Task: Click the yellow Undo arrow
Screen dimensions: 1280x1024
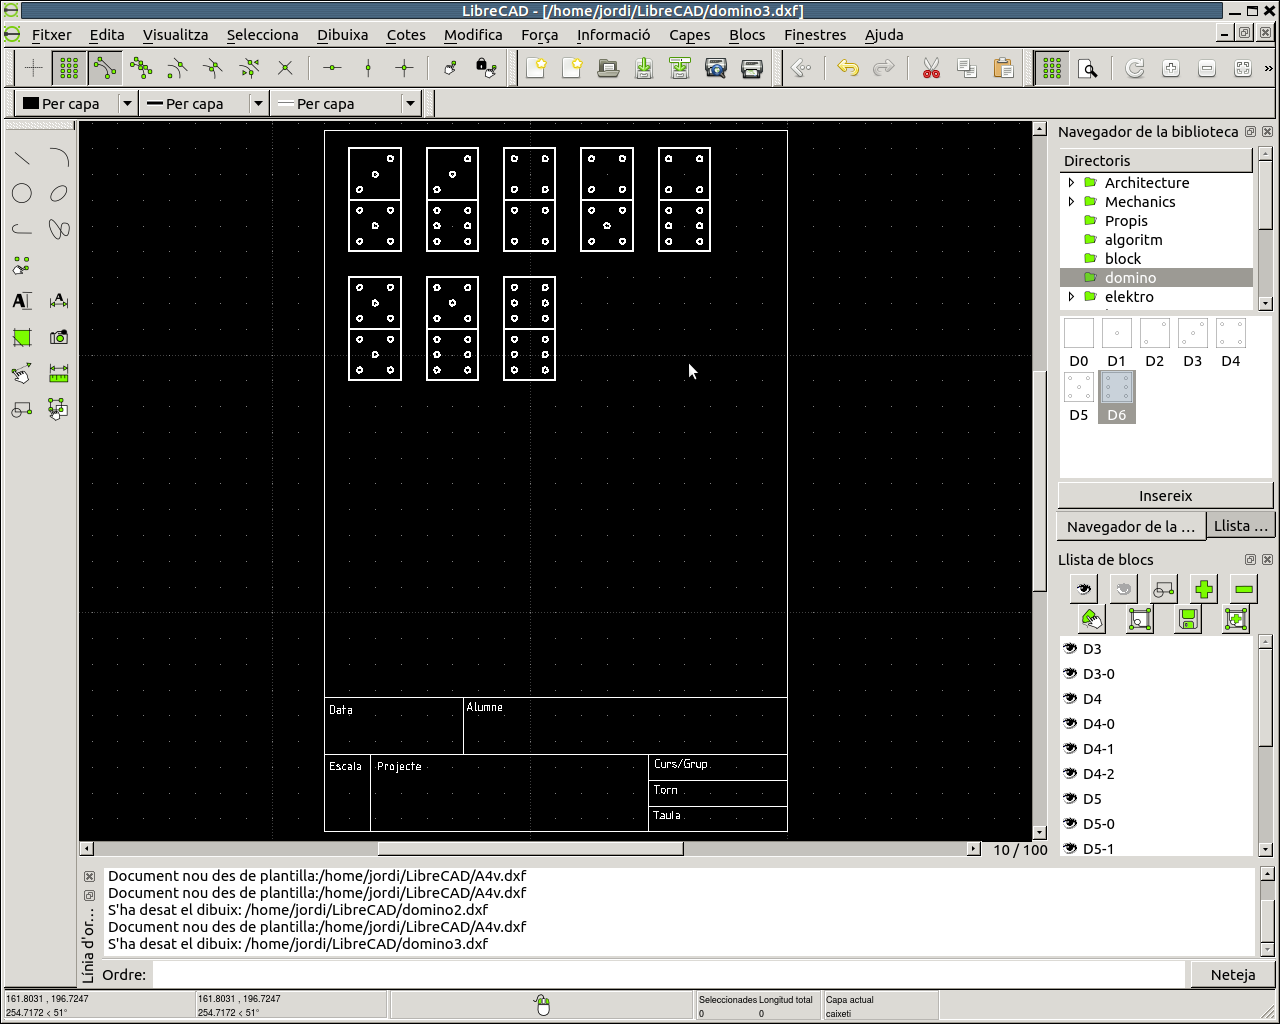Action: tap(848, 68)
